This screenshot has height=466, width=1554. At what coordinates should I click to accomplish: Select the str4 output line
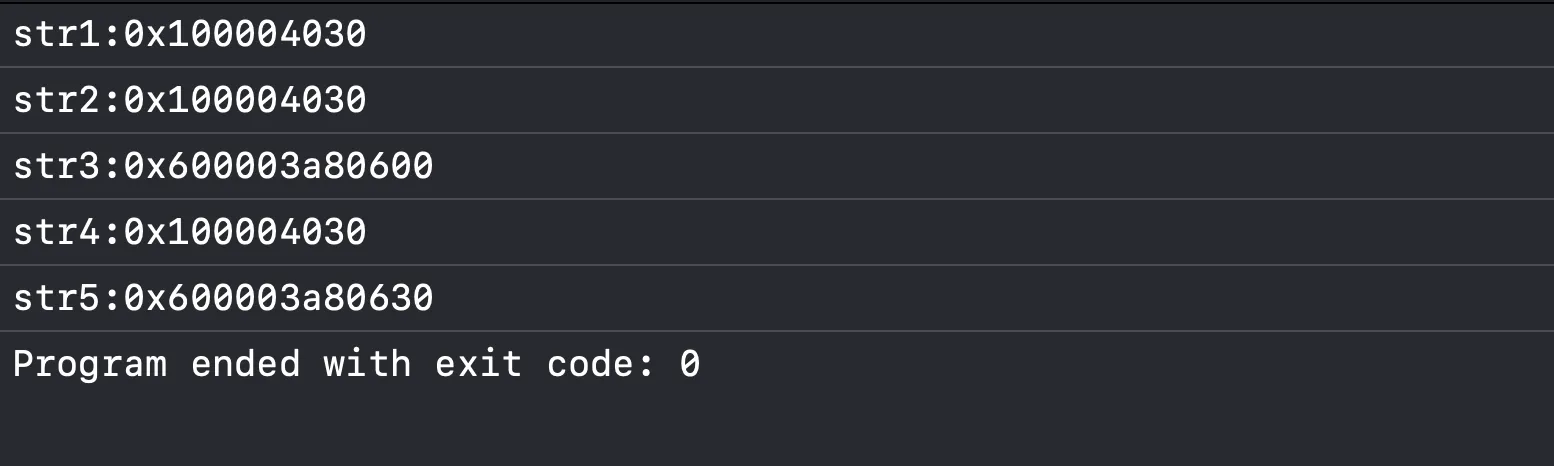[777, 232]
